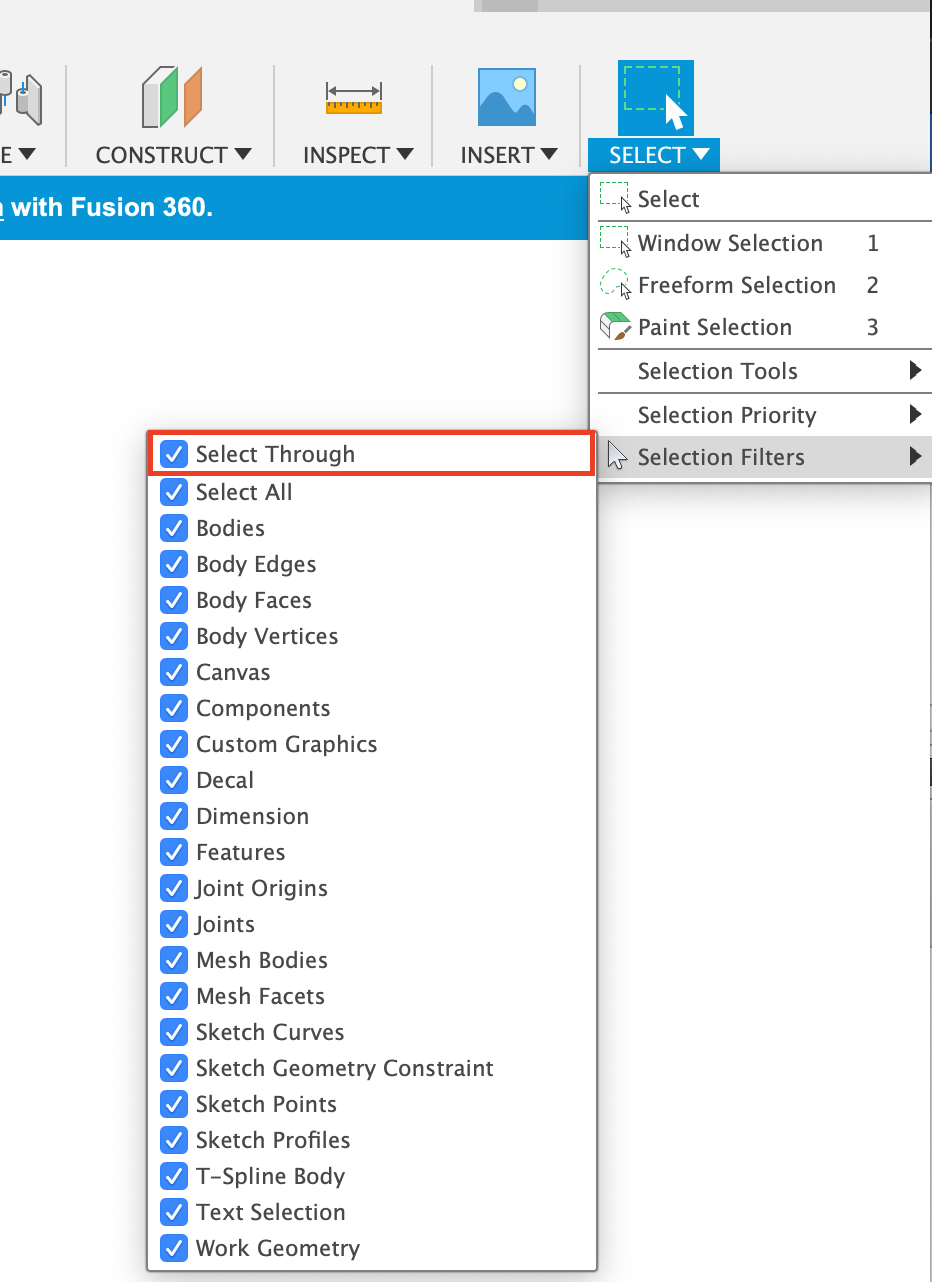Pick the Freeform Selection lasso icon

[615, 285]
